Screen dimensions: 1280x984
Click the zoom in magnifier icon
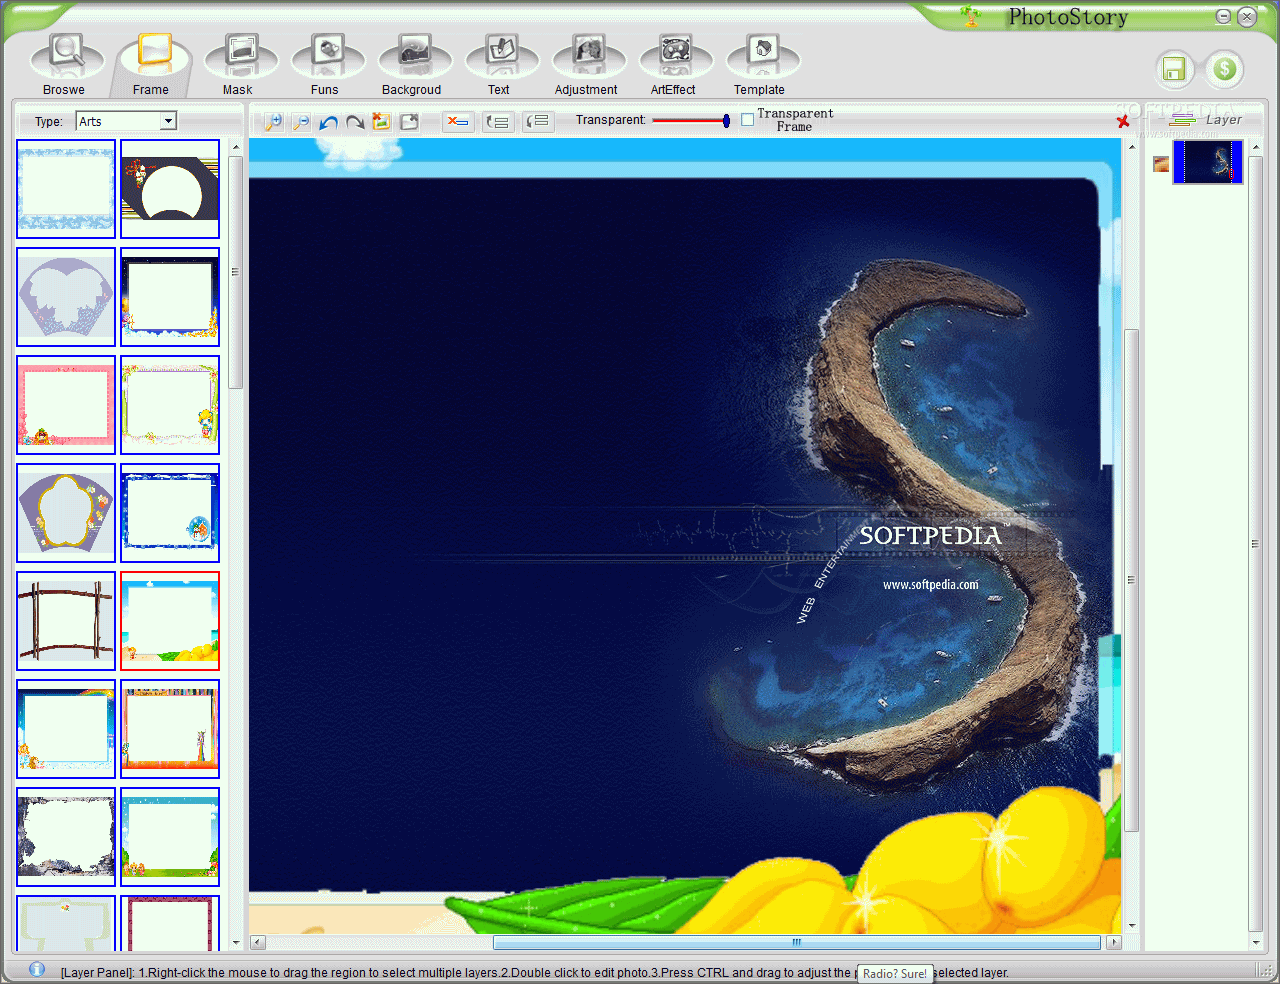coord(273,122)
